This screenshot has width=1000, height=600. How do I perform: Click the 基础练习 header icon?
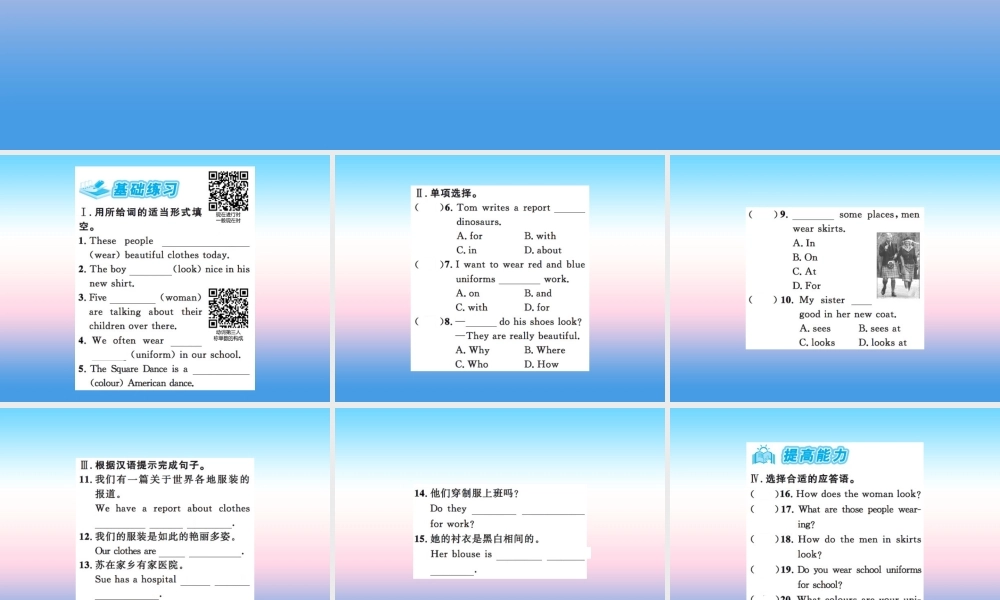click(94, 189)
